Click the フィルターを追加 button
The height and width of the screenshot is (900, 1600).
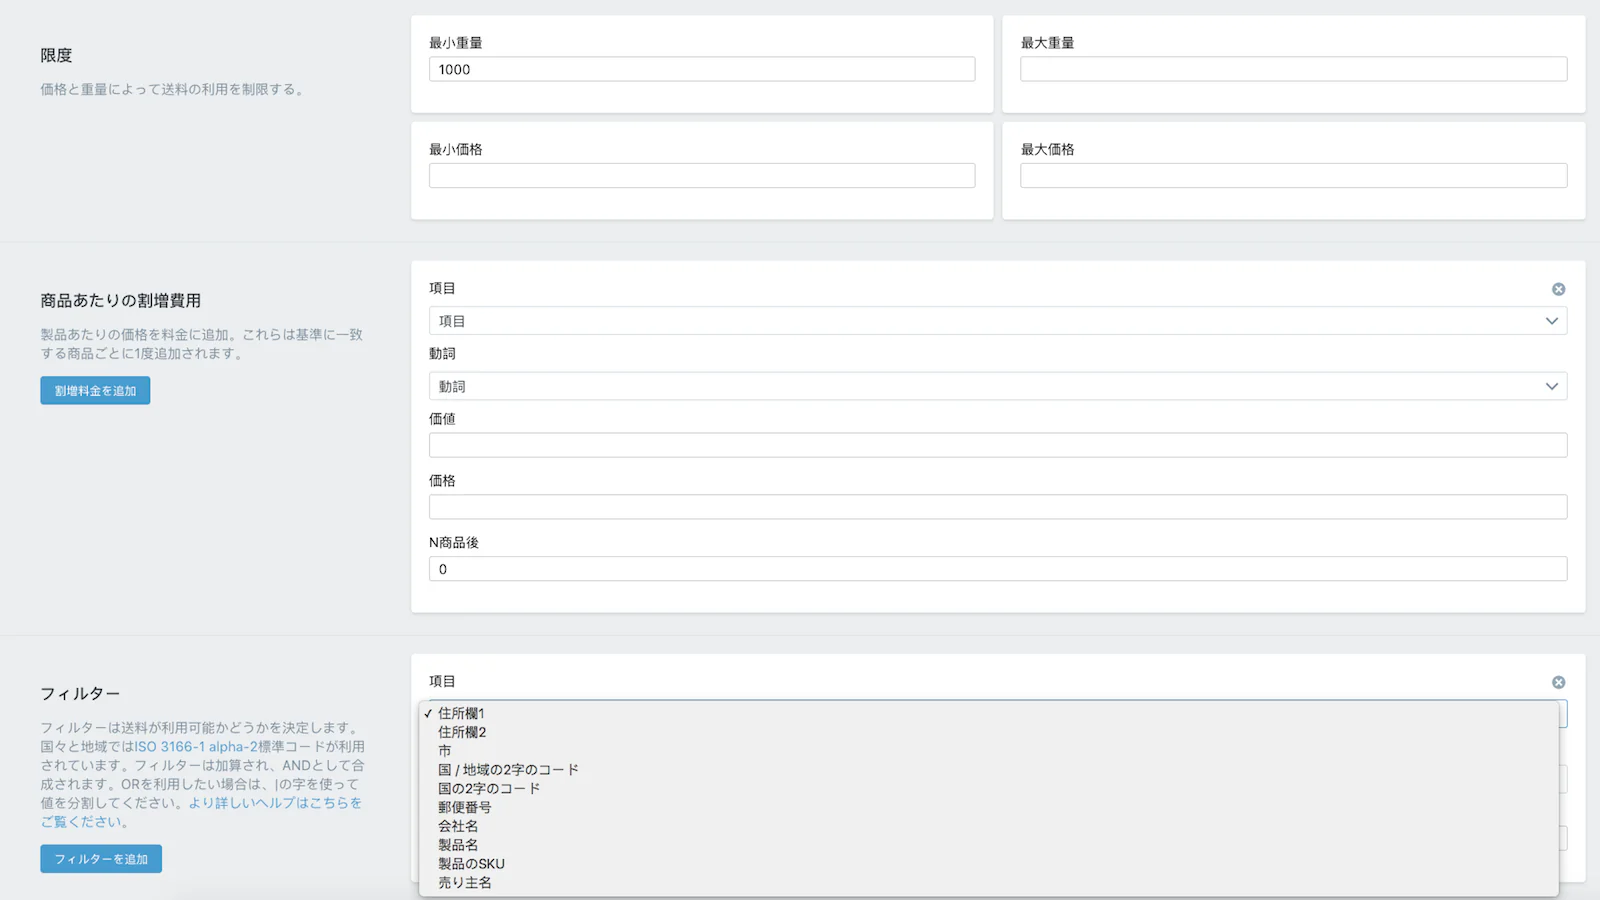pos(101,859)
